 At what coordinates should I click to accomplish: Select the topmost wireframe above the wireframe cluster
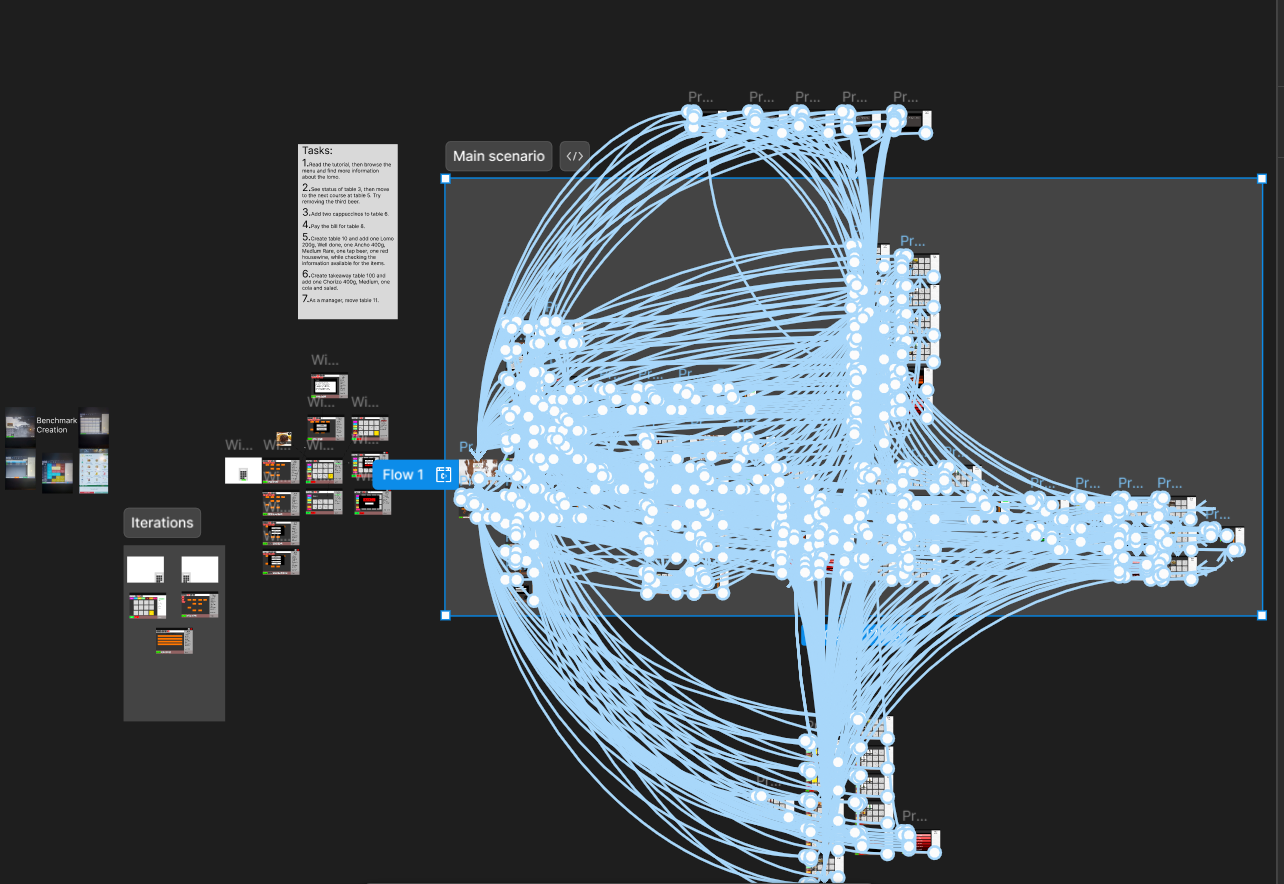(328, 386)
